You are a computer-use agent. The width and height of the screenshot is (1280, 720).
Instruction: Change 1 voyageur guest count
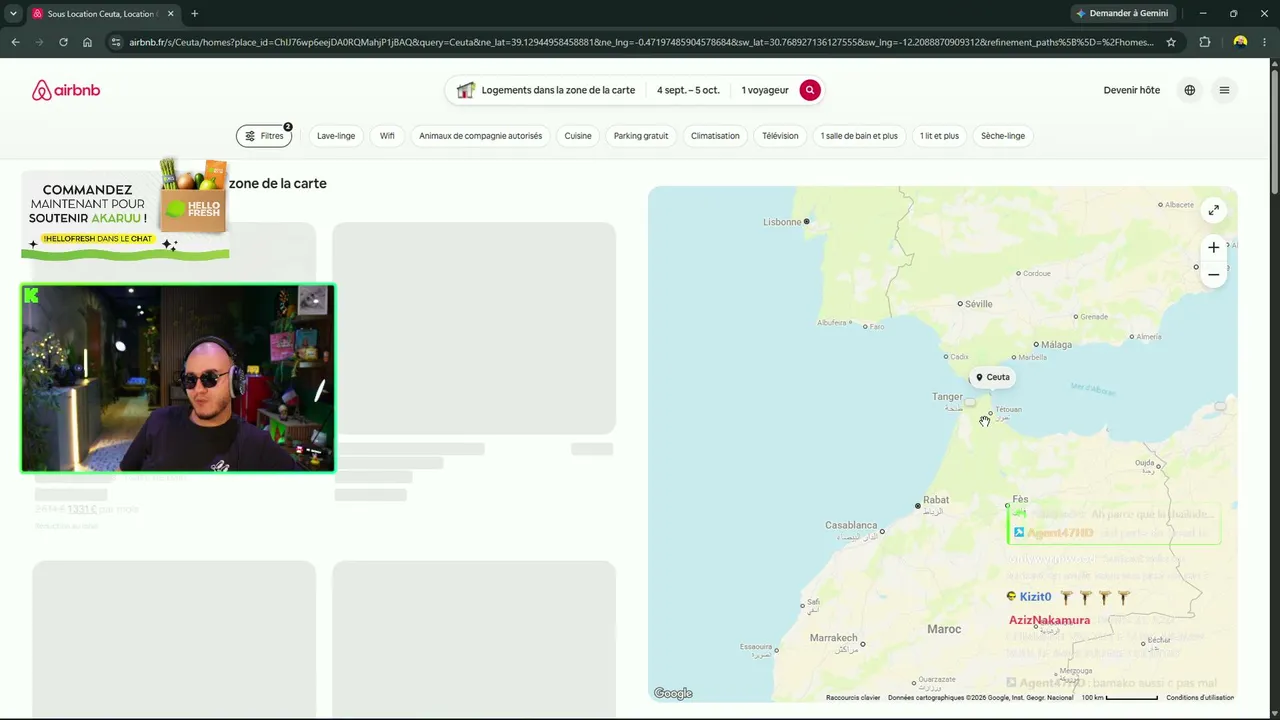coord(765,90)
